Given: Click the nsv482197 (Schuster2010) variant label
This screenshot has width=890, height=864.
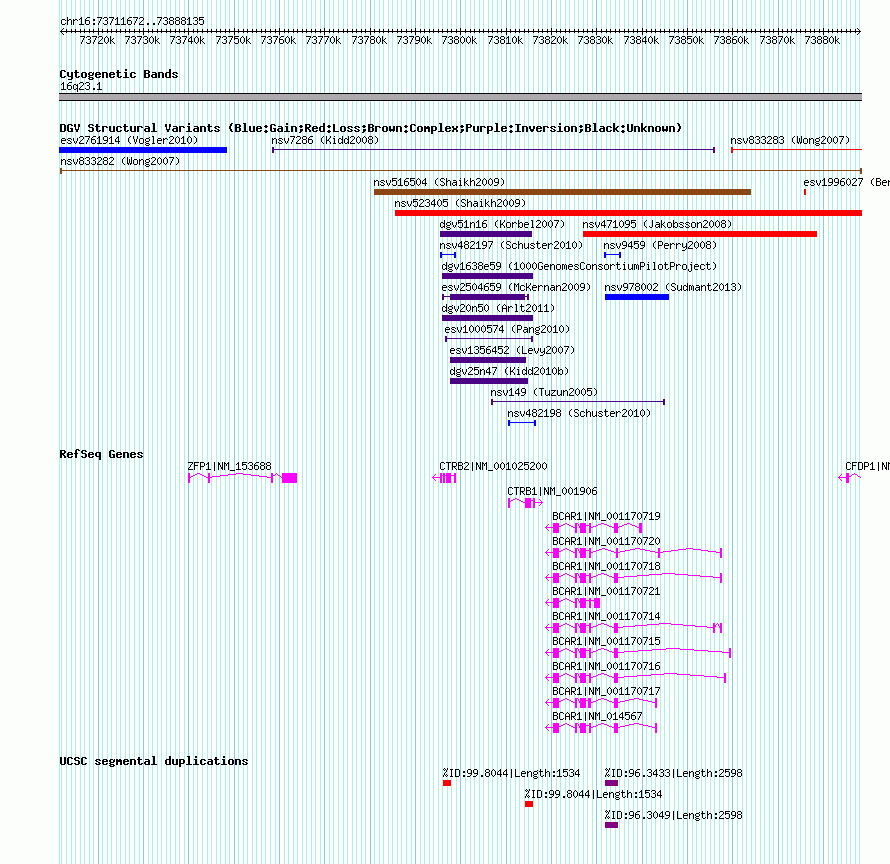Looking at the screenshot, I should tap(511, 245).
